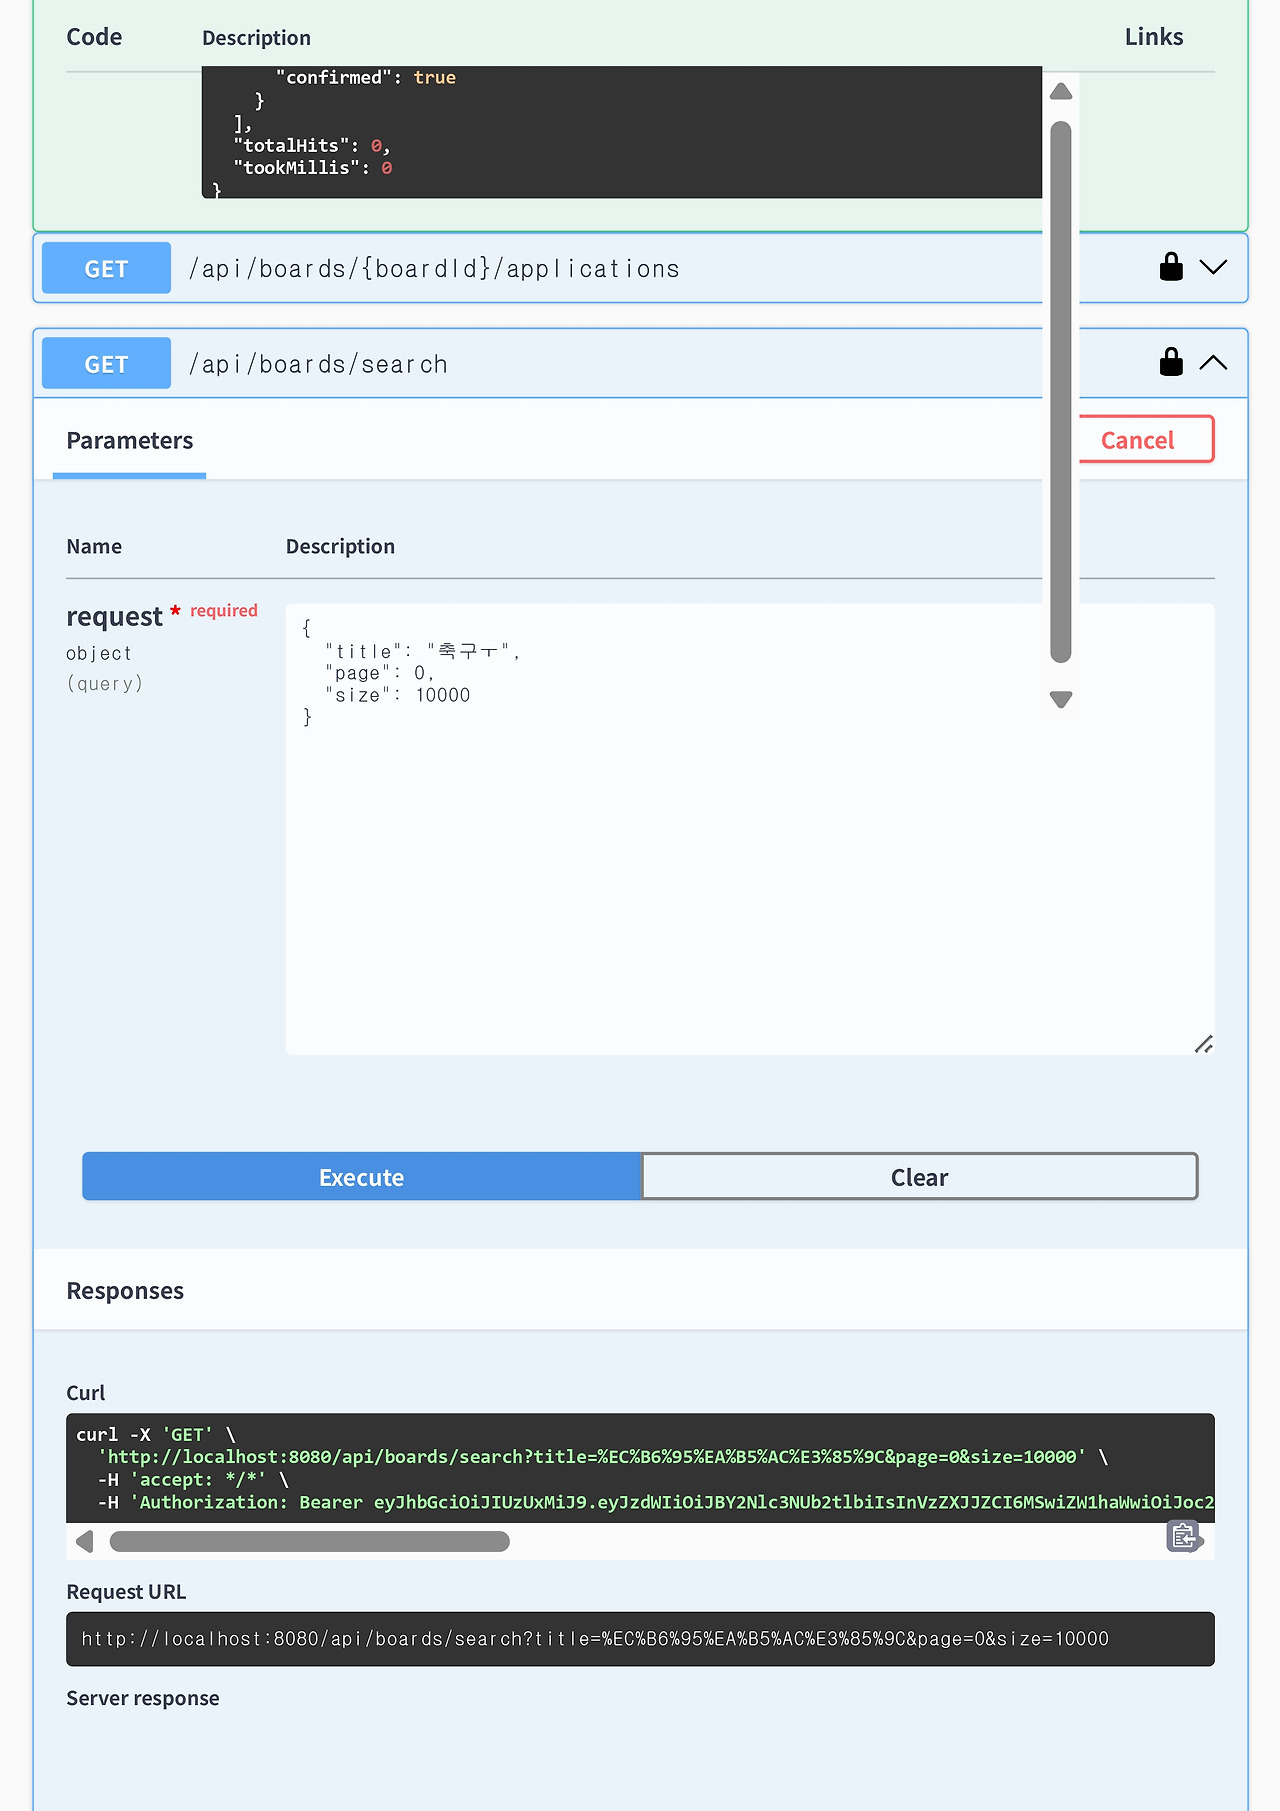Click the blue GET badge for boards/search
Image resolution: width=1280 pixels, height=1811 pixels.
pyautogui.click(x=106, y=365)
